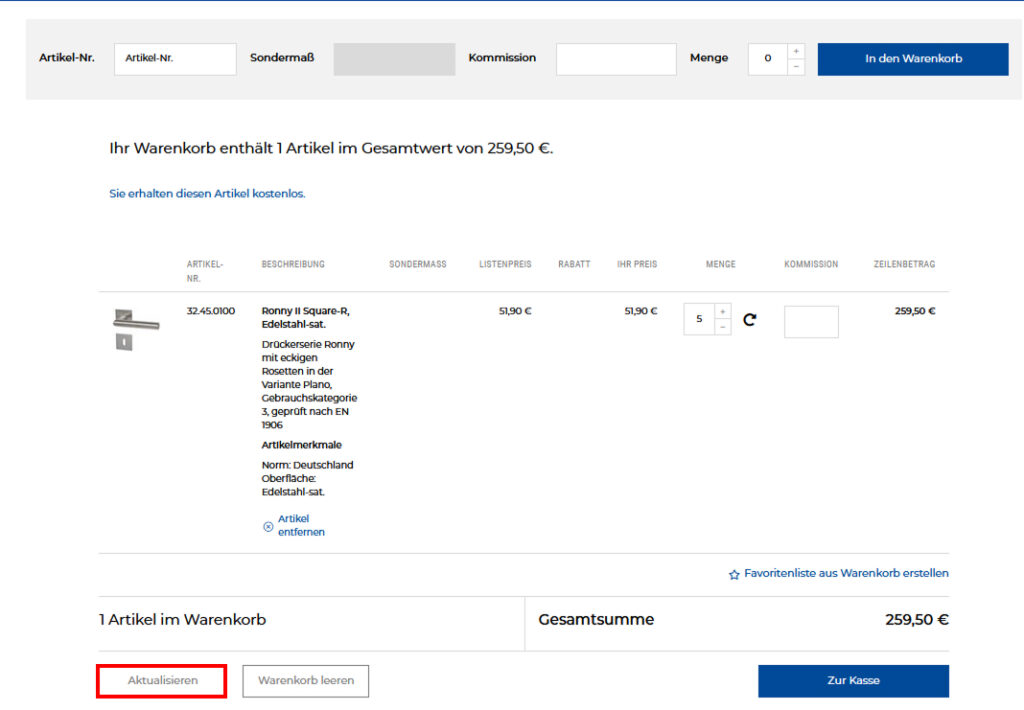Click the circled X remove-article icon
This screenshot has width=1024, height=710.
(268, 526)
